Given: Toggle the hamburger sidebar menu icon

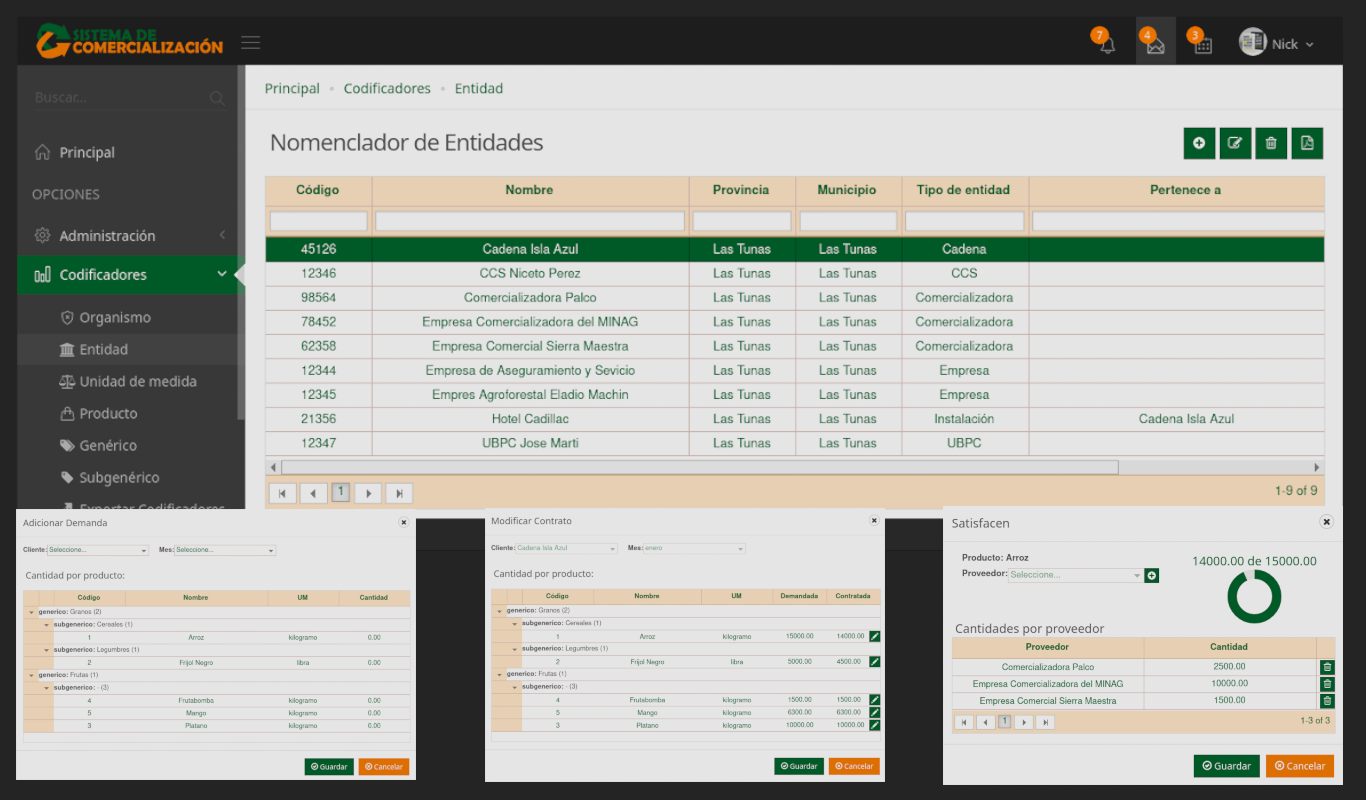Looking at the screenshot, I should pos(250,43).
